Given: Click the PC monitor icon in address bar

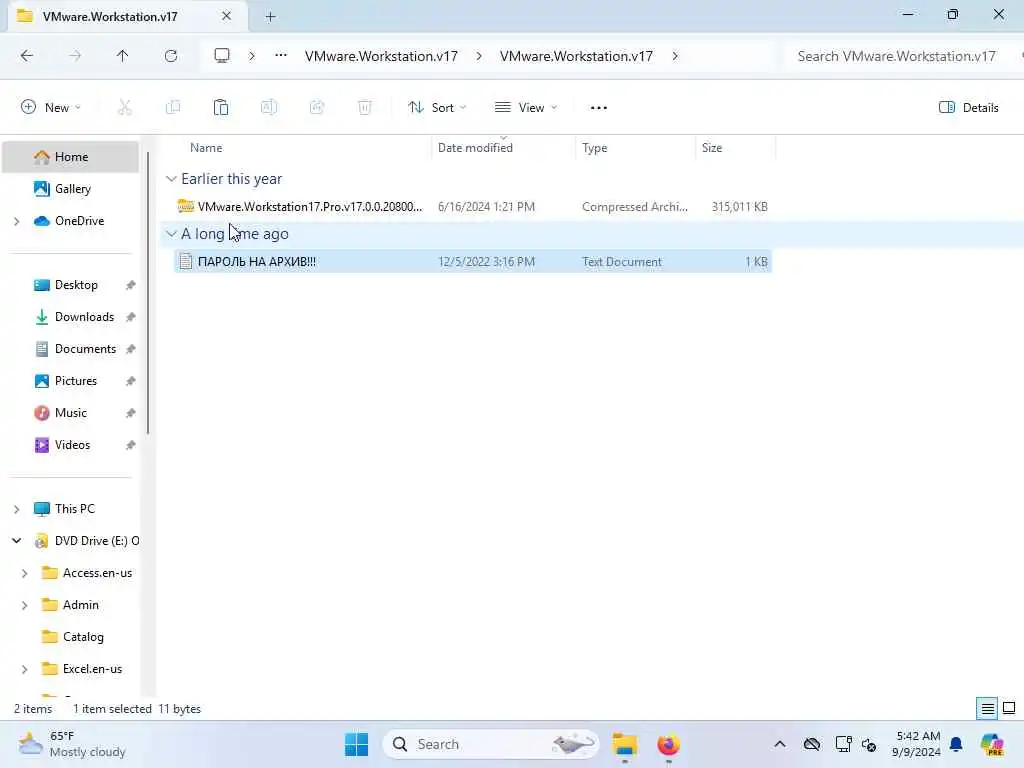Looking at the screenshot, I should (222, 56).
